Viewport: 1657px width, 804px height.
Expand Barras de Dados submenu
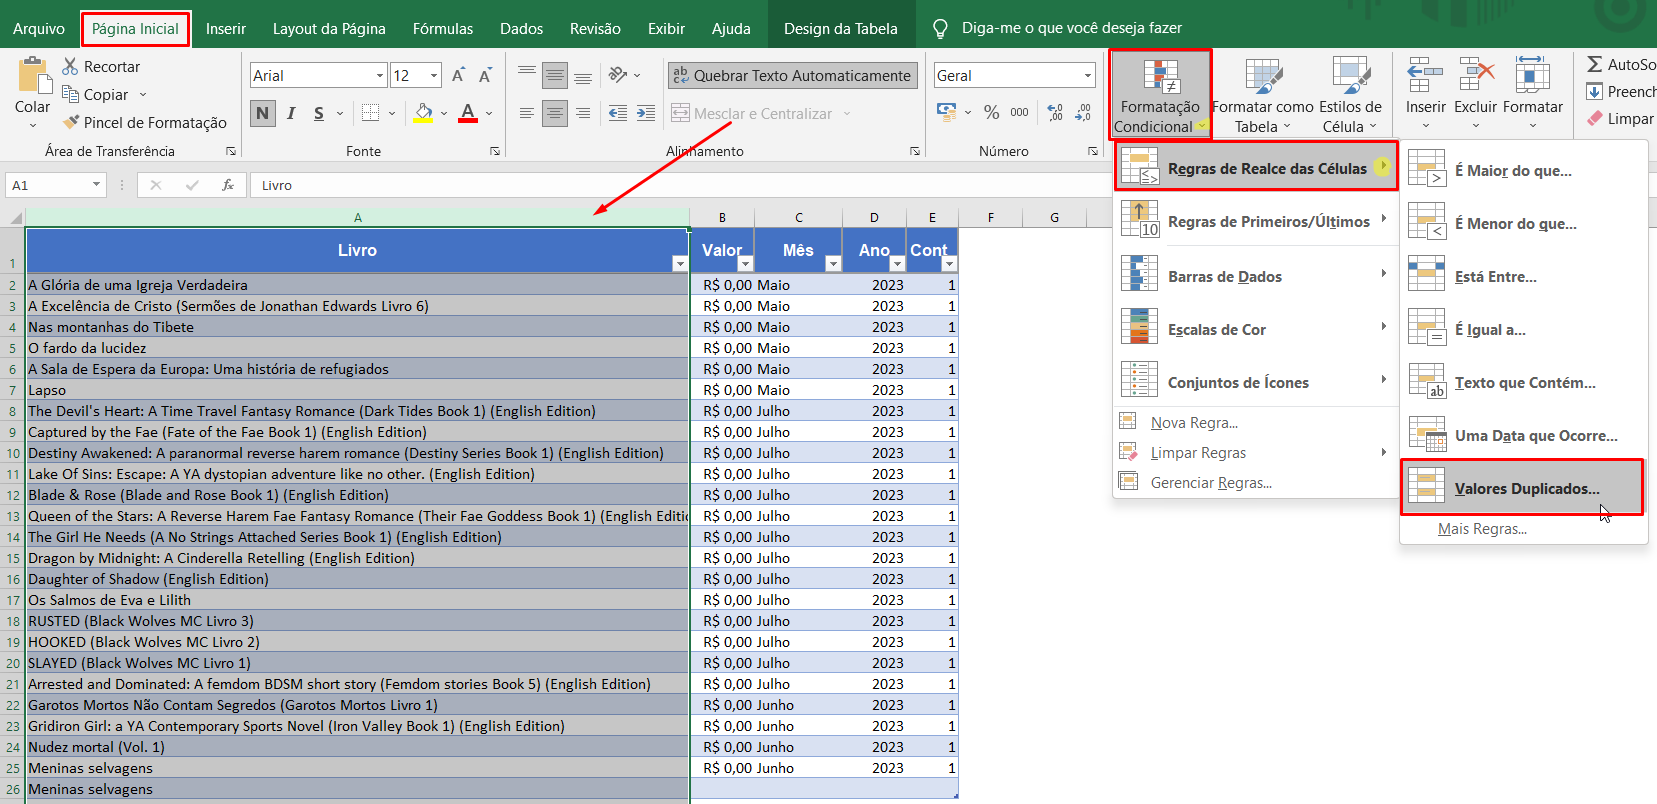point(1256,276)
